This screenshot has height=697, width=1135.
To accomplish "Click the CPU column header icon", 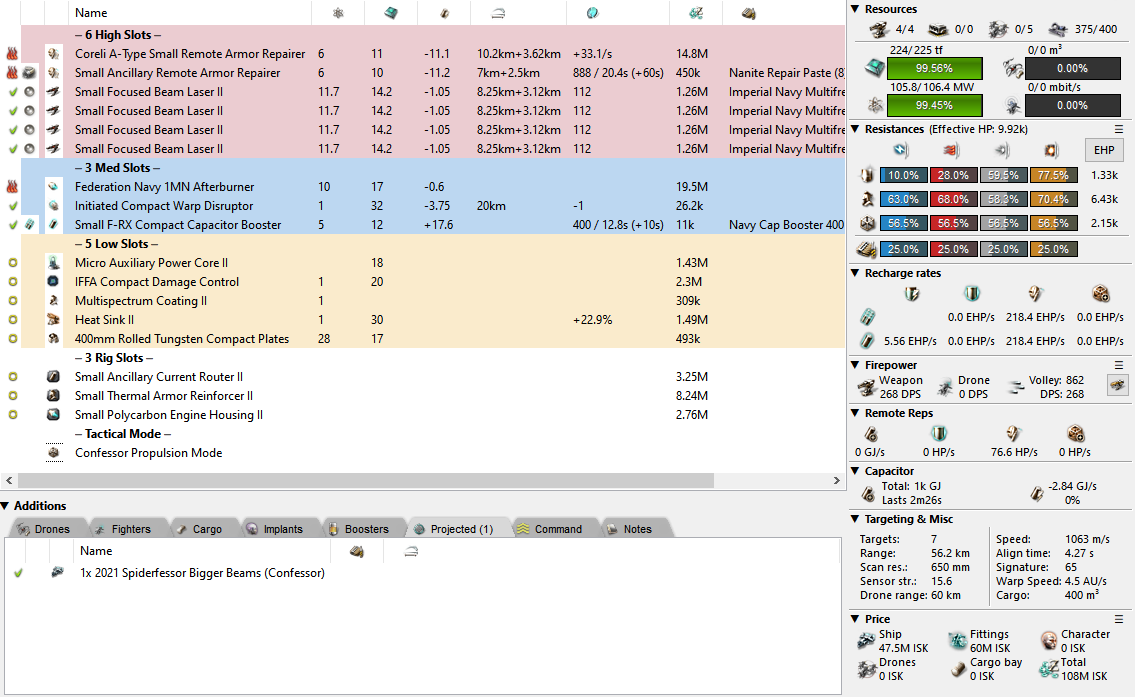I will coord(390,13).
